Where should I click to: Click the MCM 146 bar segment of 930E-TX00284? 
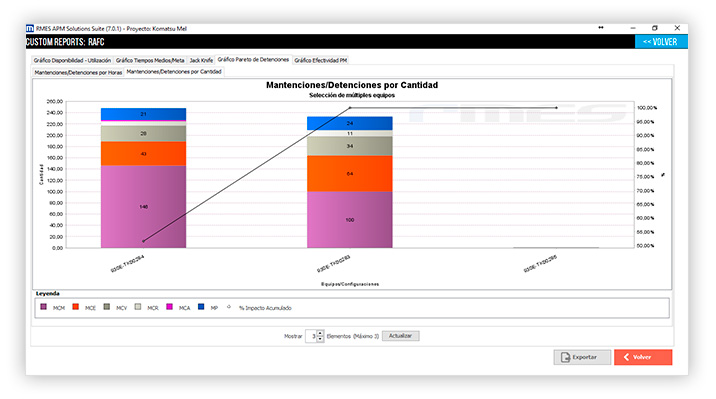click(x=143, y=207)
